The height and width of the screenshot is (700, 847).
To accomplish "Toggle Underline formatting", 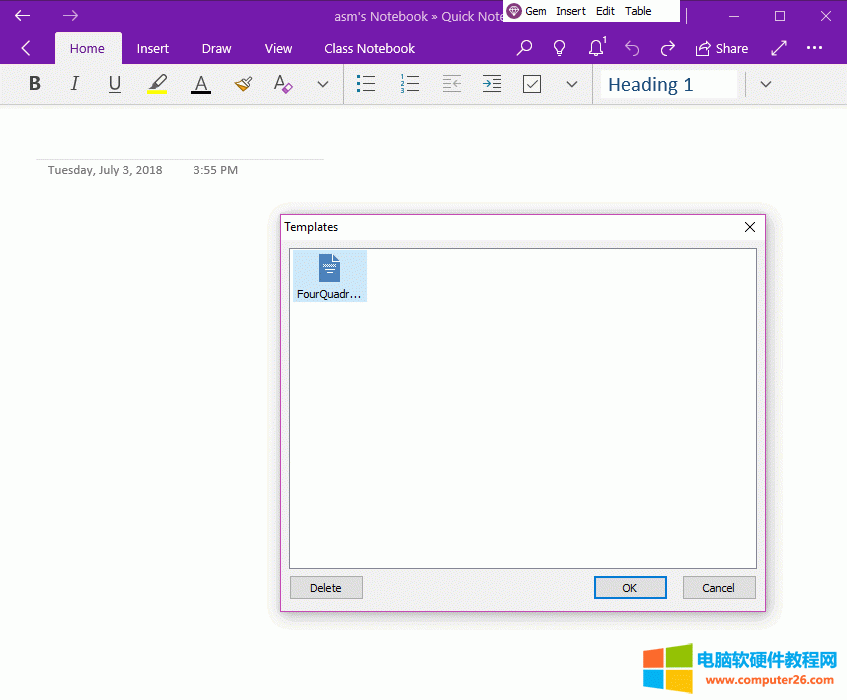I will click(x=114, y=84).
